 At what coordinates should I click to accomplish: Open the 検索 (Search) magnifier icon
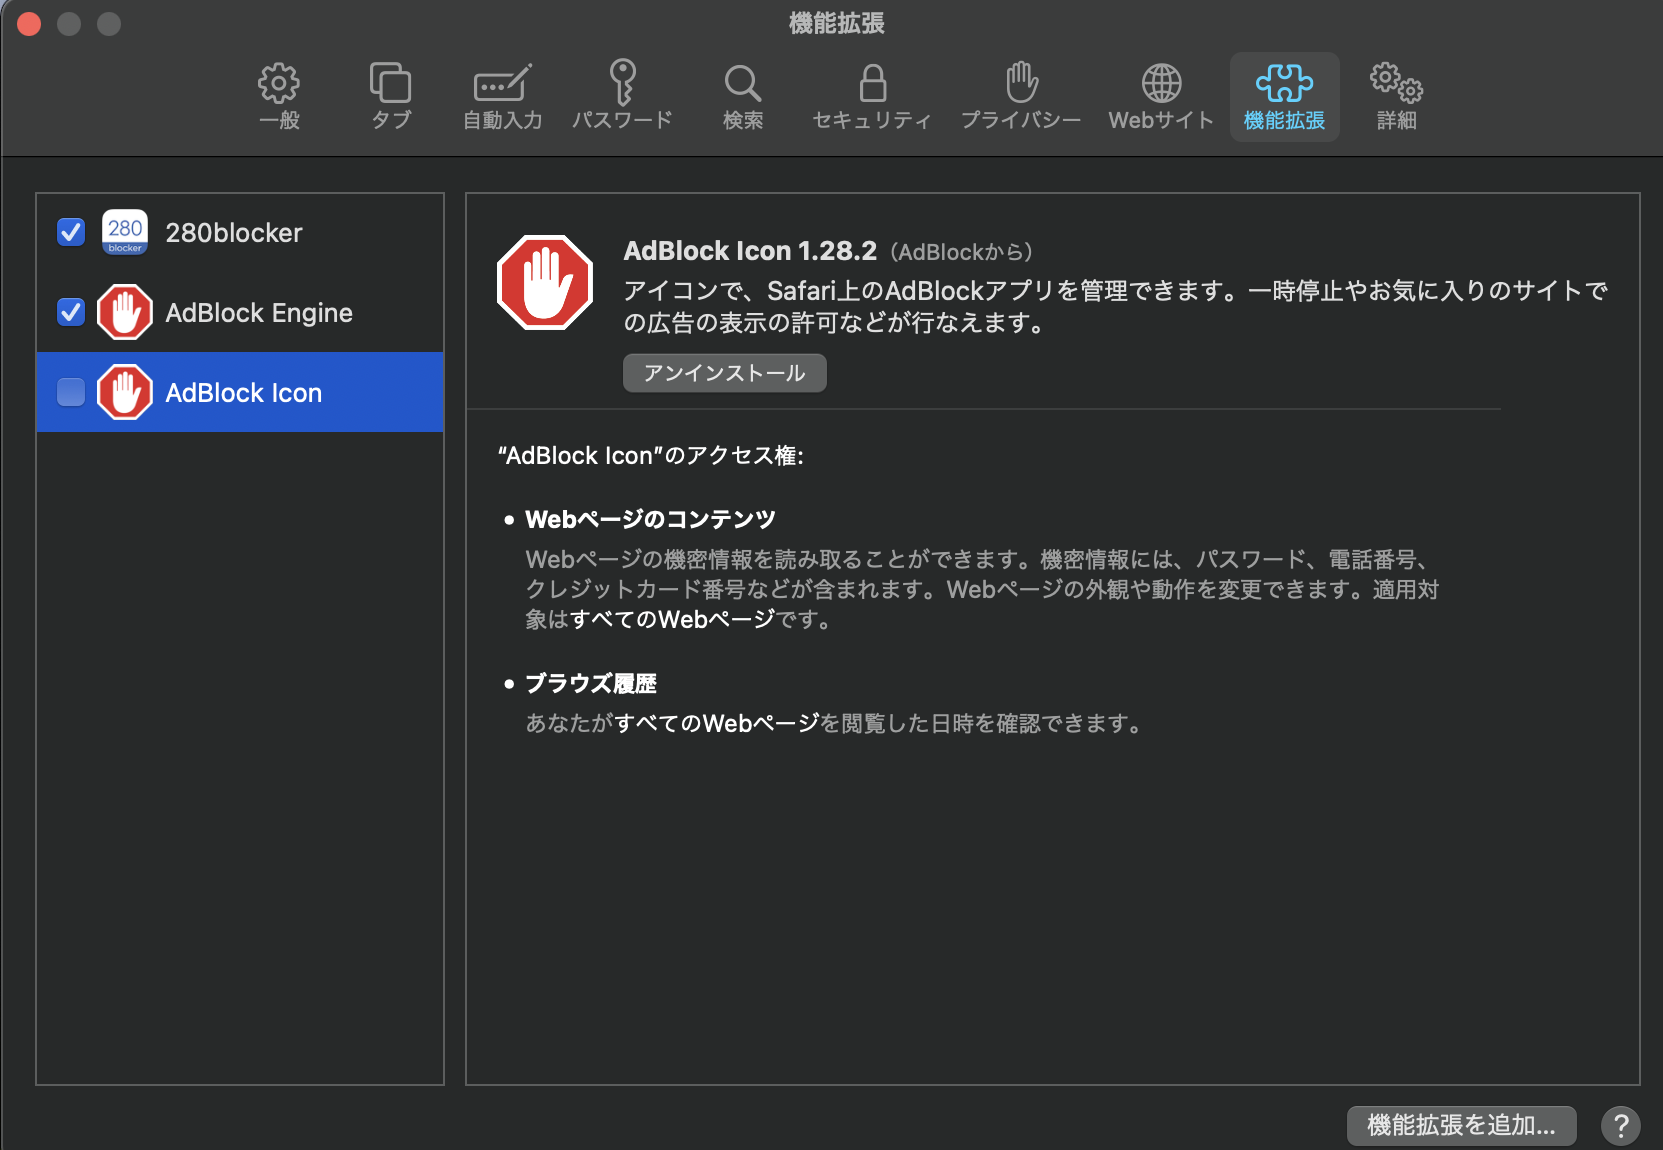tap(743, 84)
